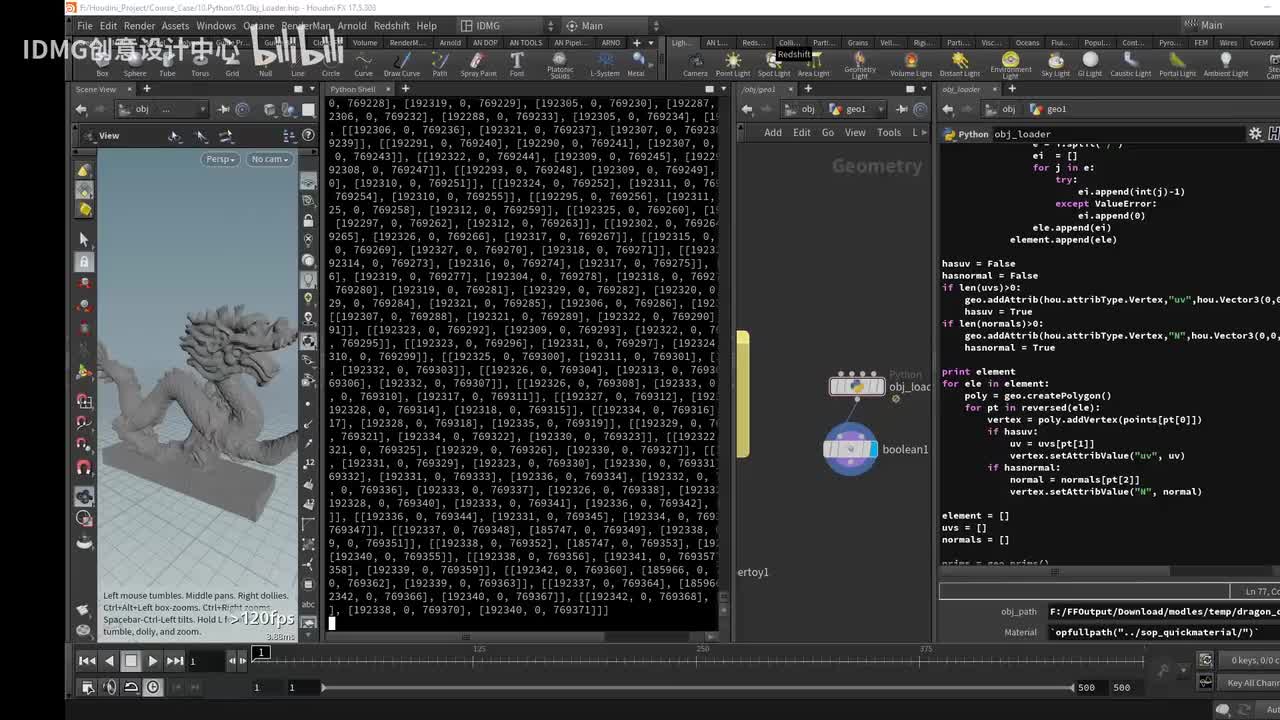Viewport: 1280px width, 720px height.
Task: Play the timeline forward
Action: pos(152,660)
